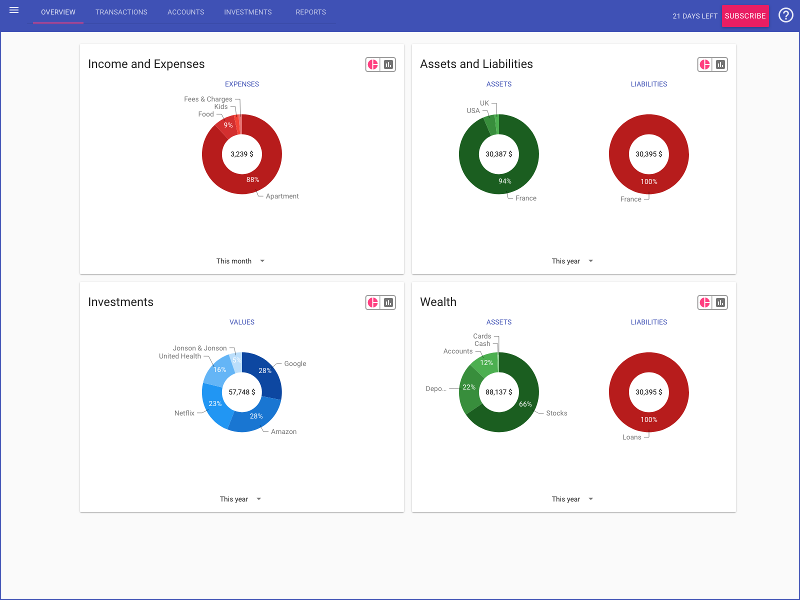Select pie chart view in Assets and Liabilities

[x=705, y=64]
